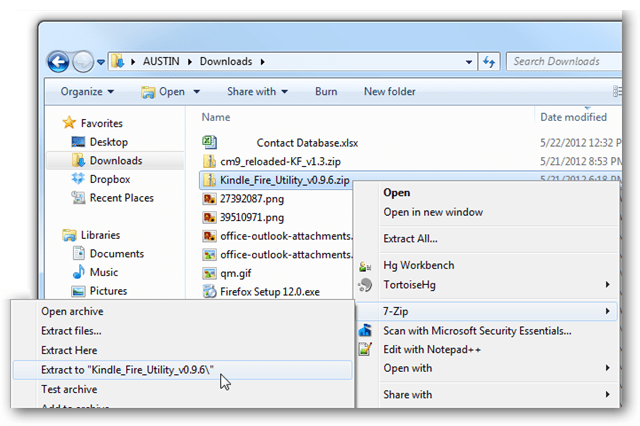Open the recent pages dropdown arrow
The image size is (640, 426).
click(101, 62)
